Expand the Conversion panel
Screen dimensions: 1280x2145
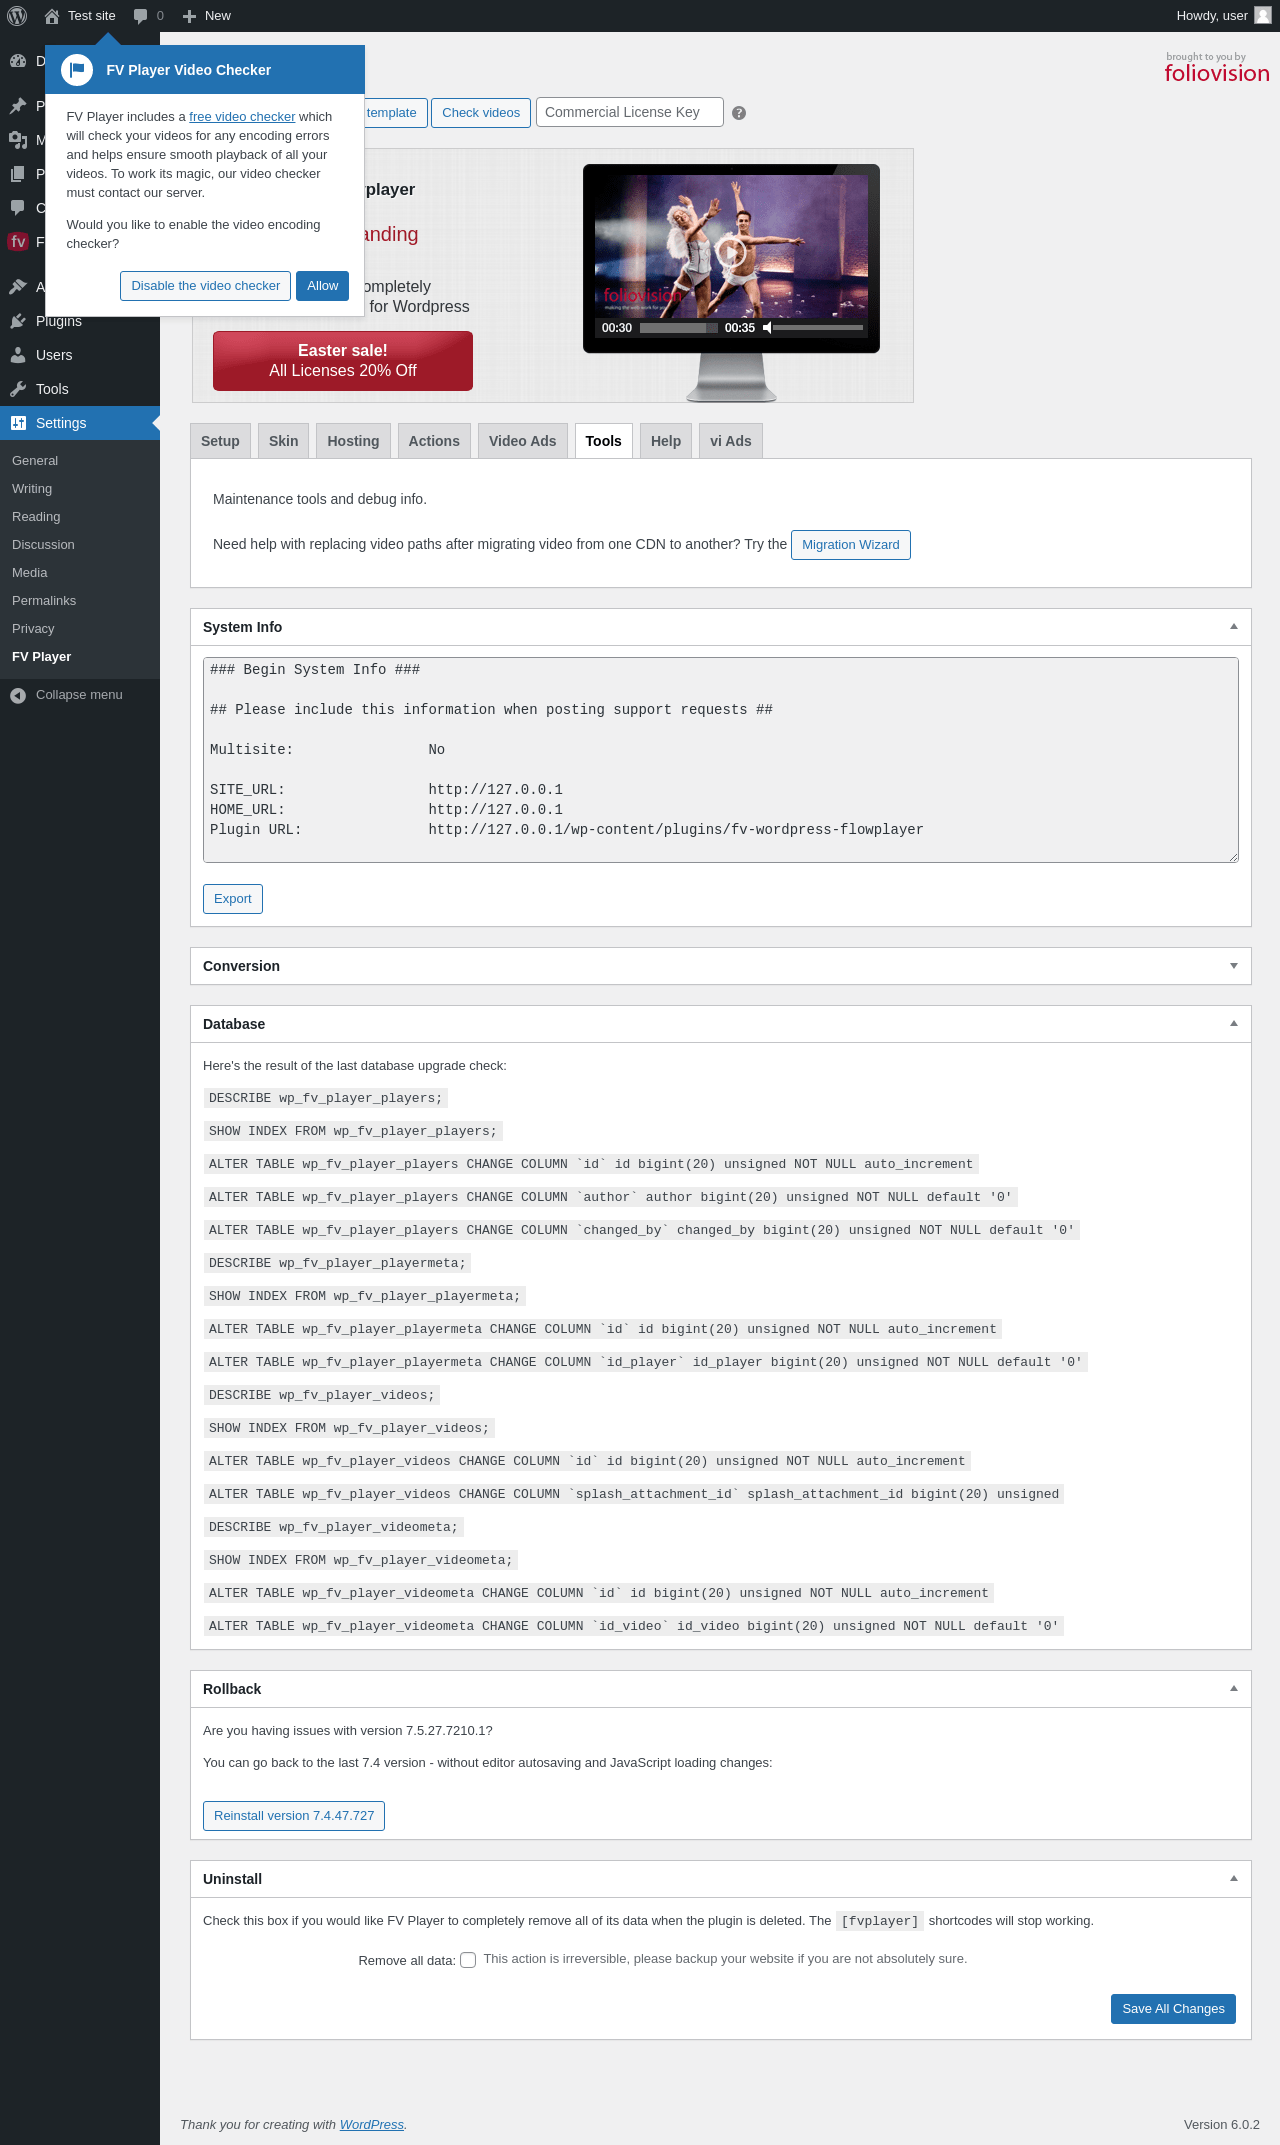(x=1234, y=966)
